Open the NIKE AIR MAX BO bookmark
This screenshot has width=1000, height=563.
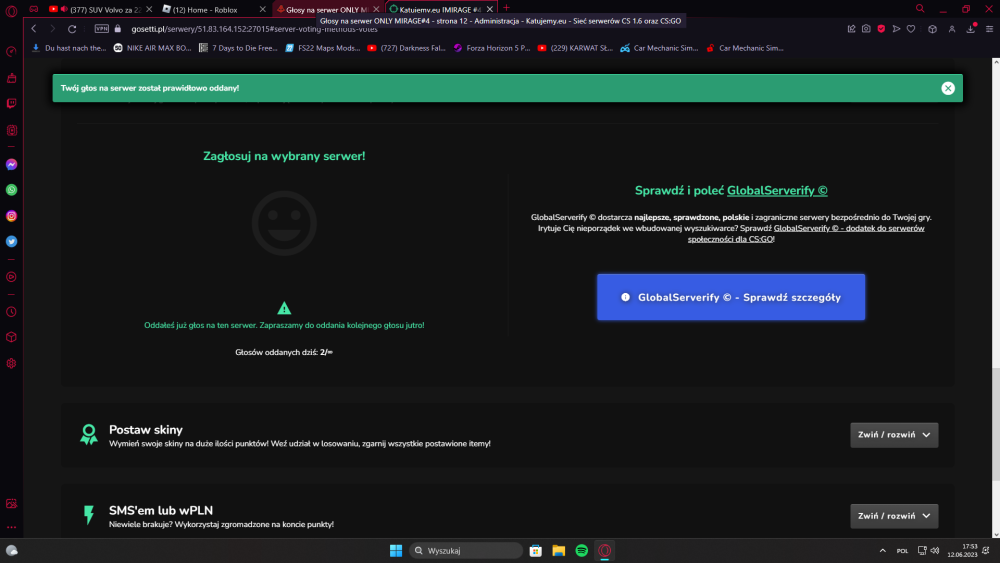click(152, 48)
